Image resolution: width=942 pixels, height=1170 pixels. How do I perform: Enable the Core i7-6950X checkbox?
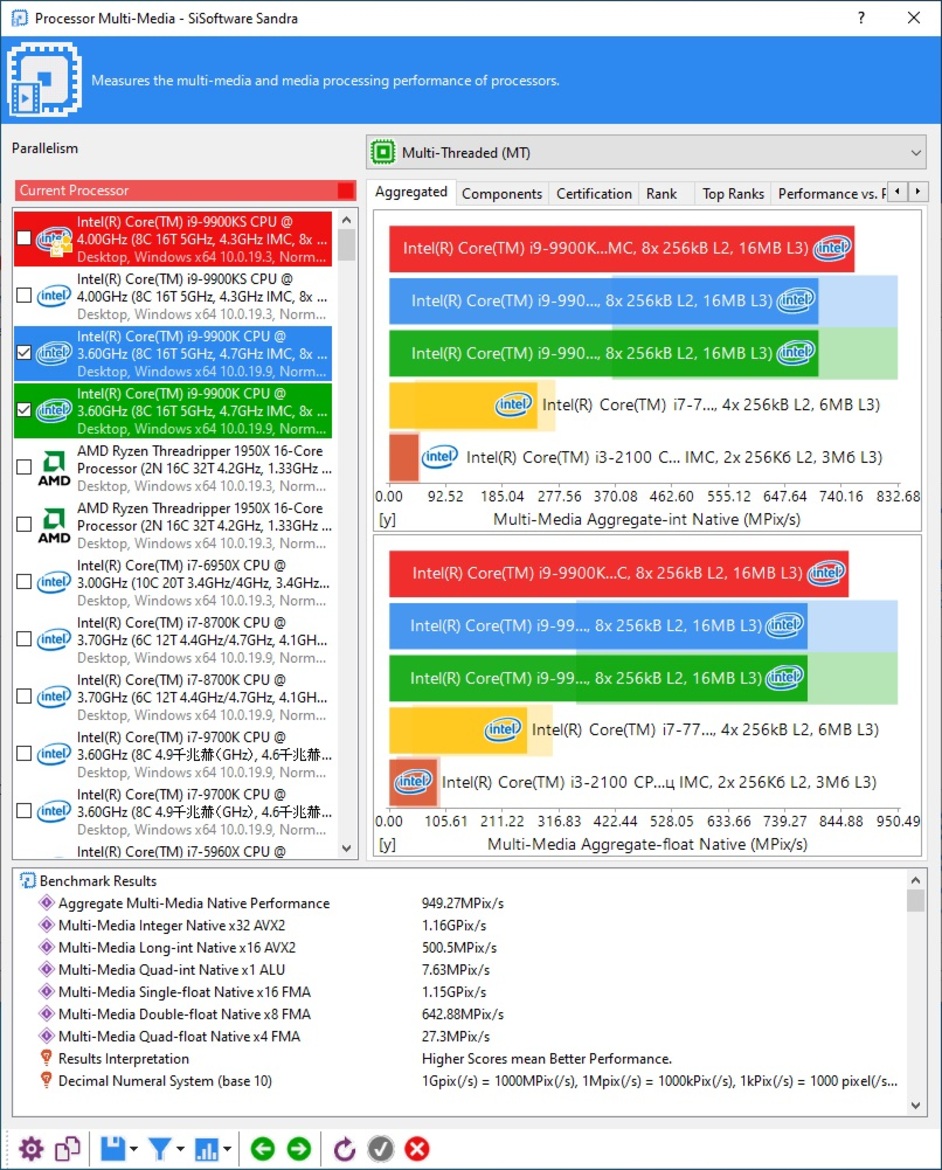24,582
